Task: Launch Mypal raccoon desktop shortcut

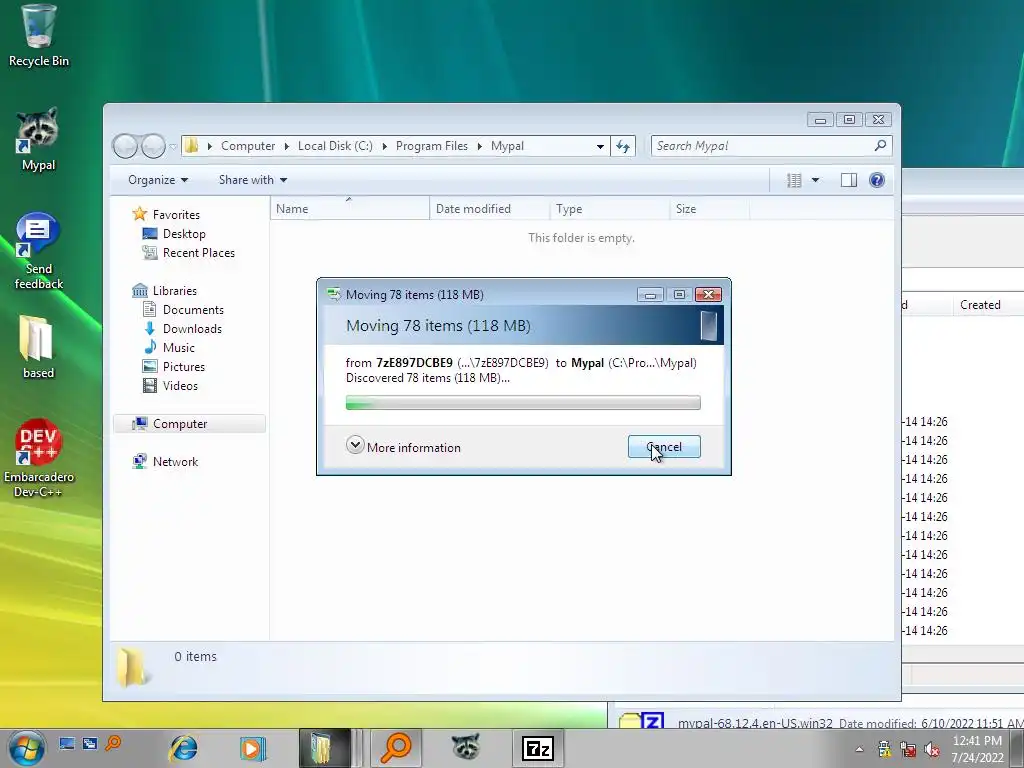Action: 38,139
